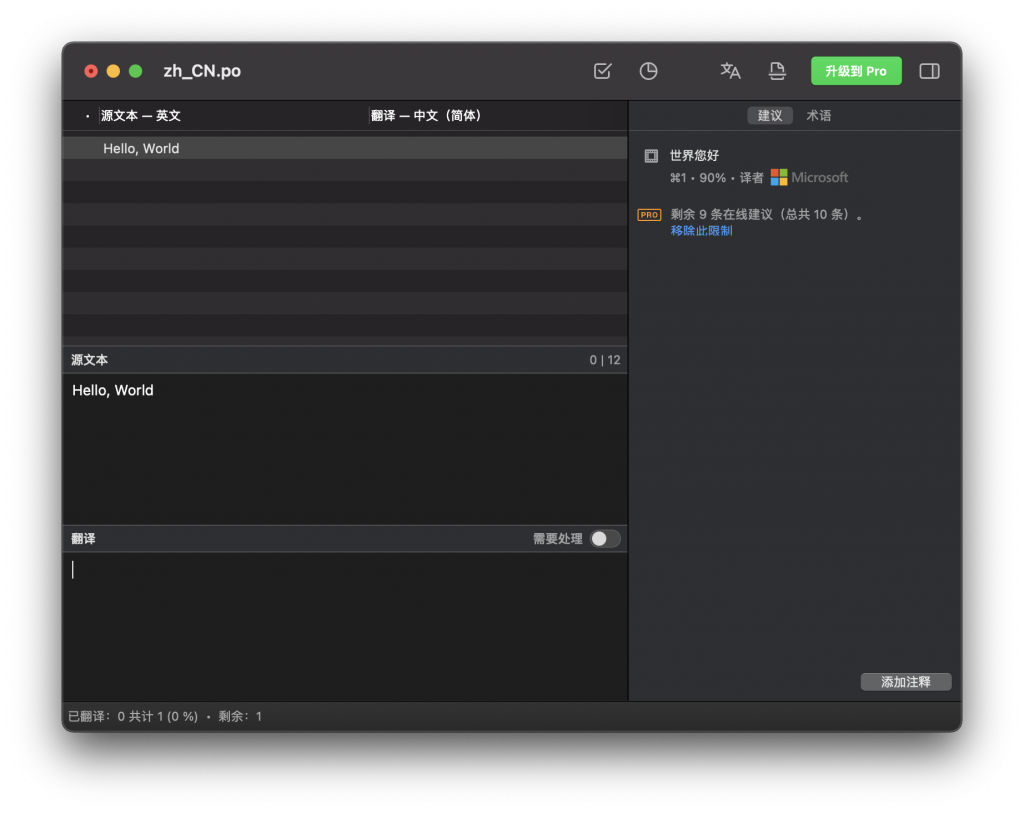
Task: Switch to the 术语 tab
Action: click(x=818, y=116)
